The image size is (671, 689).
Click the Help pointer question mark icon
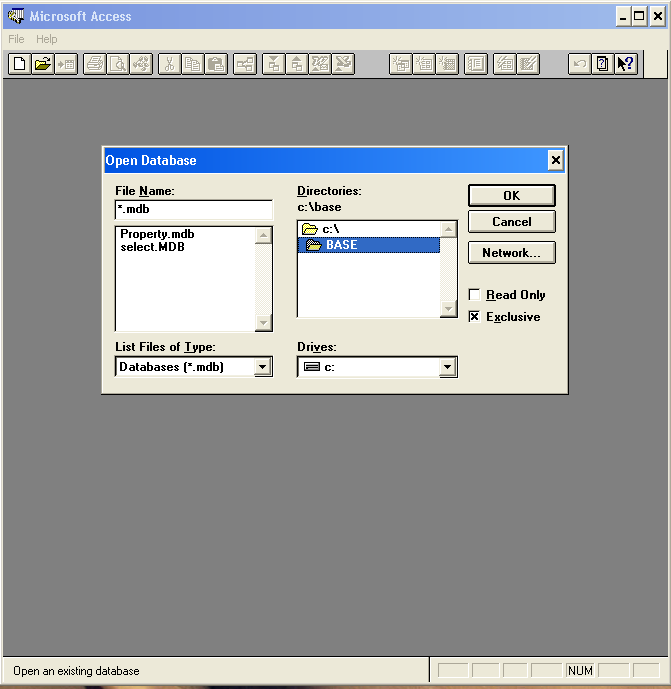pos(626,64)
